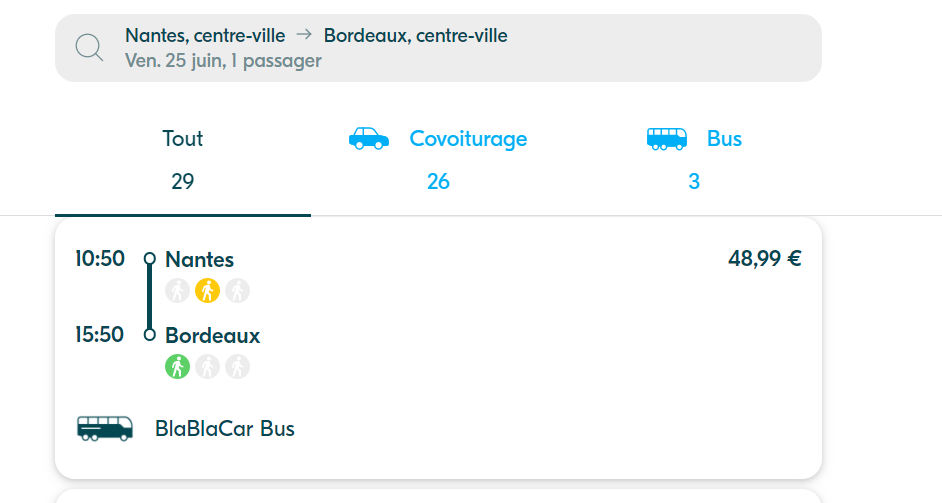Click the magnifying glass search icon
The height and width of the screenshot is (503, 942).
coord(89,47)
